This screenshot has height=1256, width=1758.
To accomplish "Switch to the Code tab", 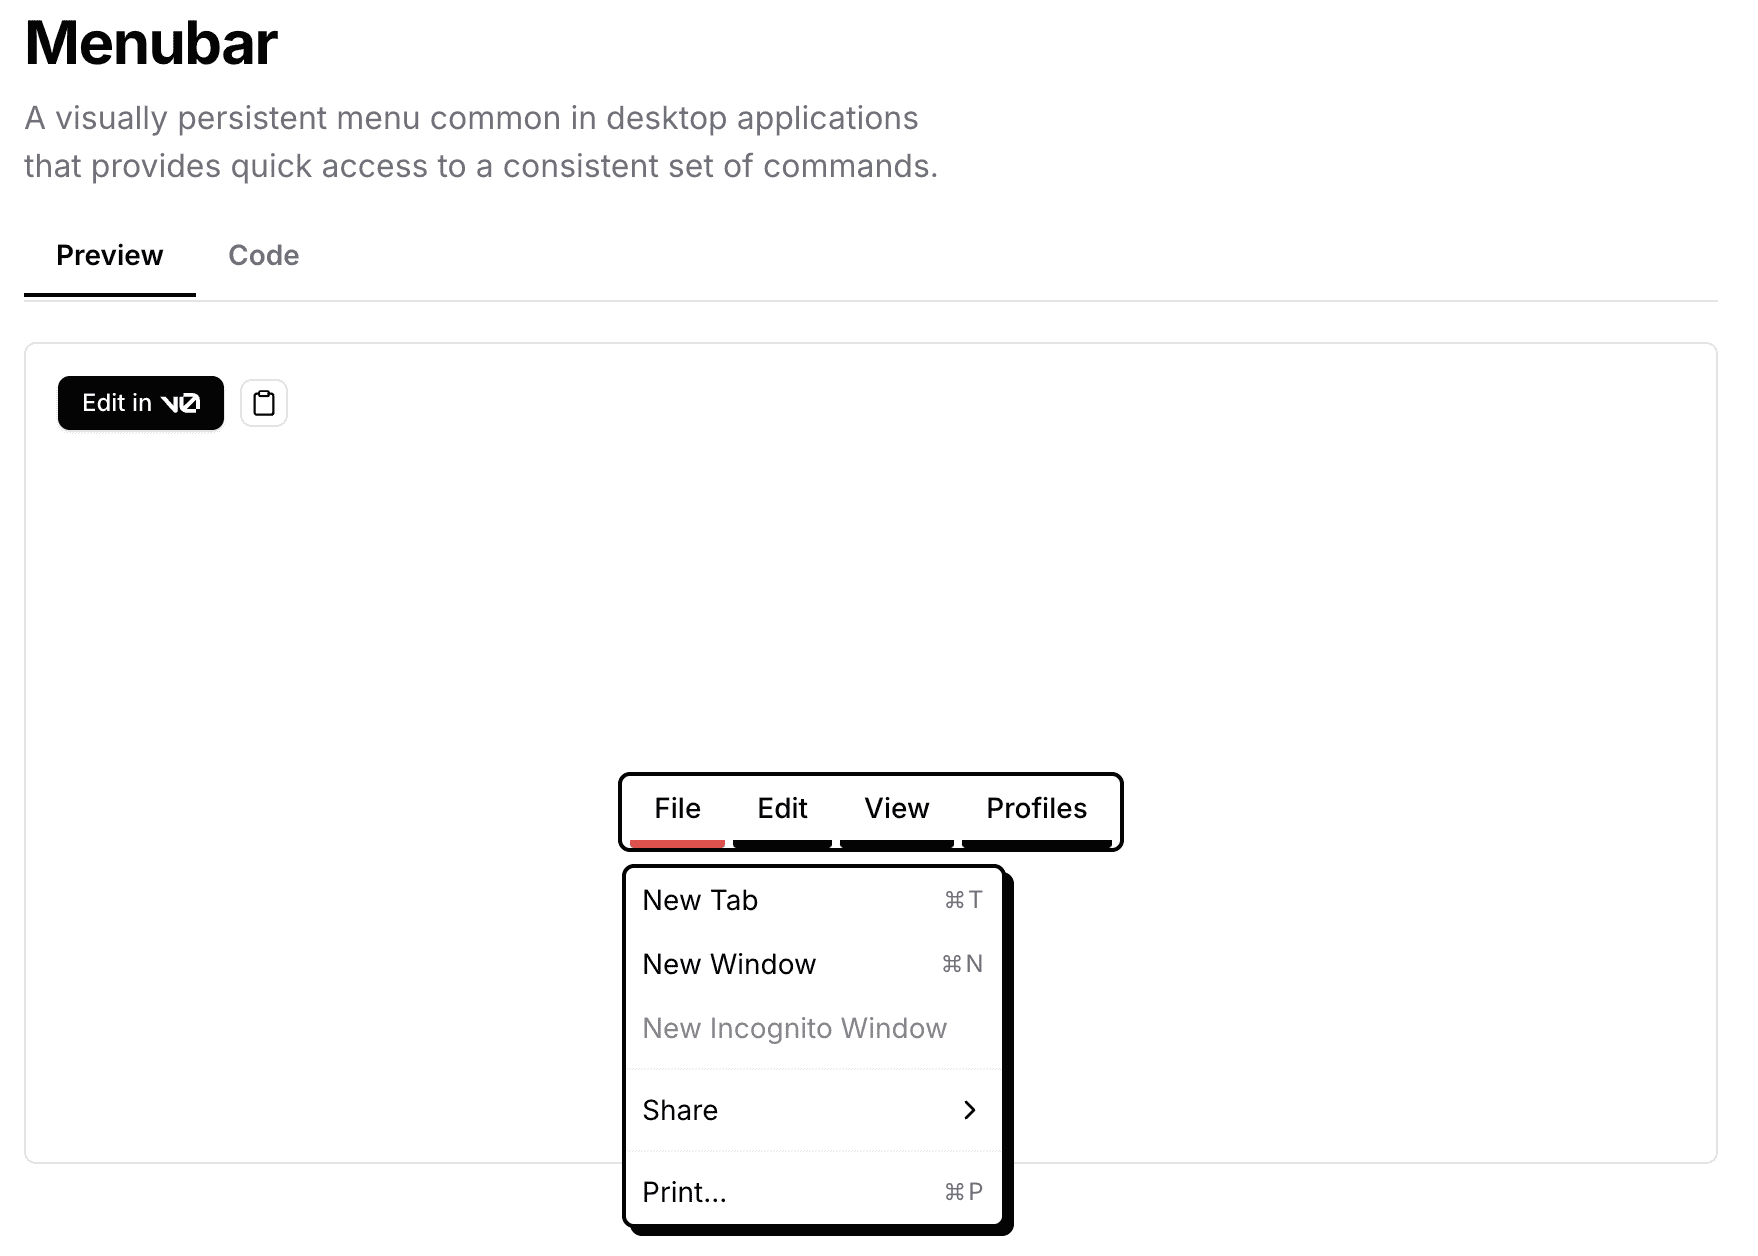I will (263, 256).
